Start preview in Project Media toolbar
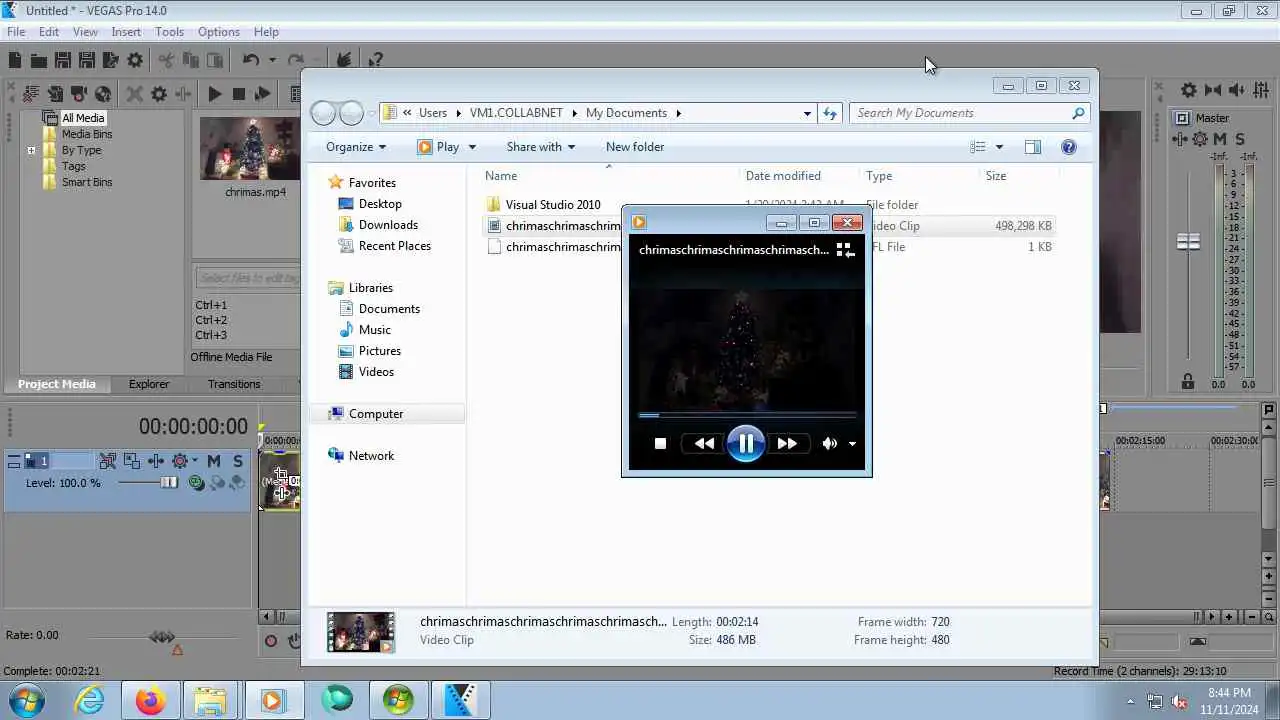 tap(214, 94)
